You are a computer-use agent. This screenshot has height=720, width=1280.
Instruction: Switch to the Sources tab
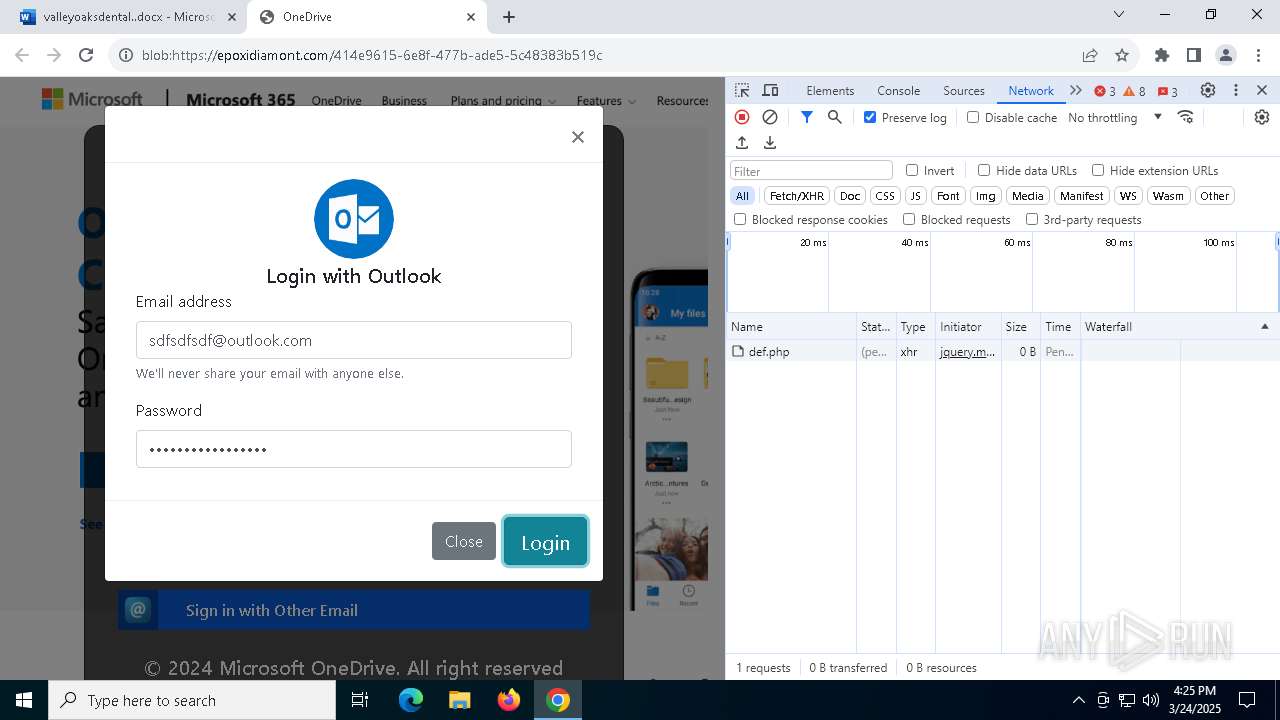tap(964, 90)
